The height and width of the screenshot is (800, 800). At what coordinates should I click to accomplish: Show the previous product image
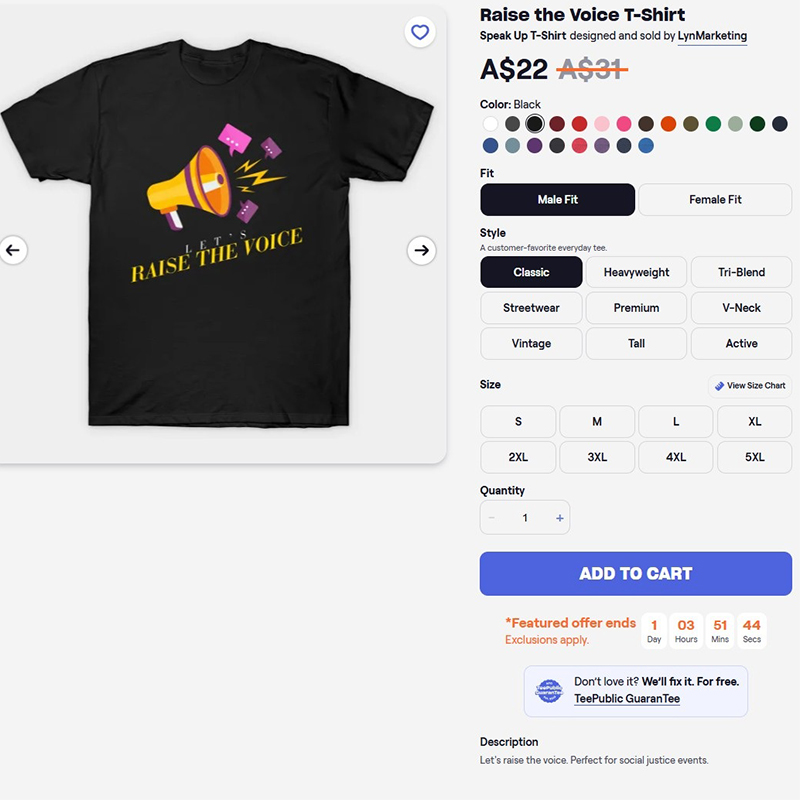14,251
